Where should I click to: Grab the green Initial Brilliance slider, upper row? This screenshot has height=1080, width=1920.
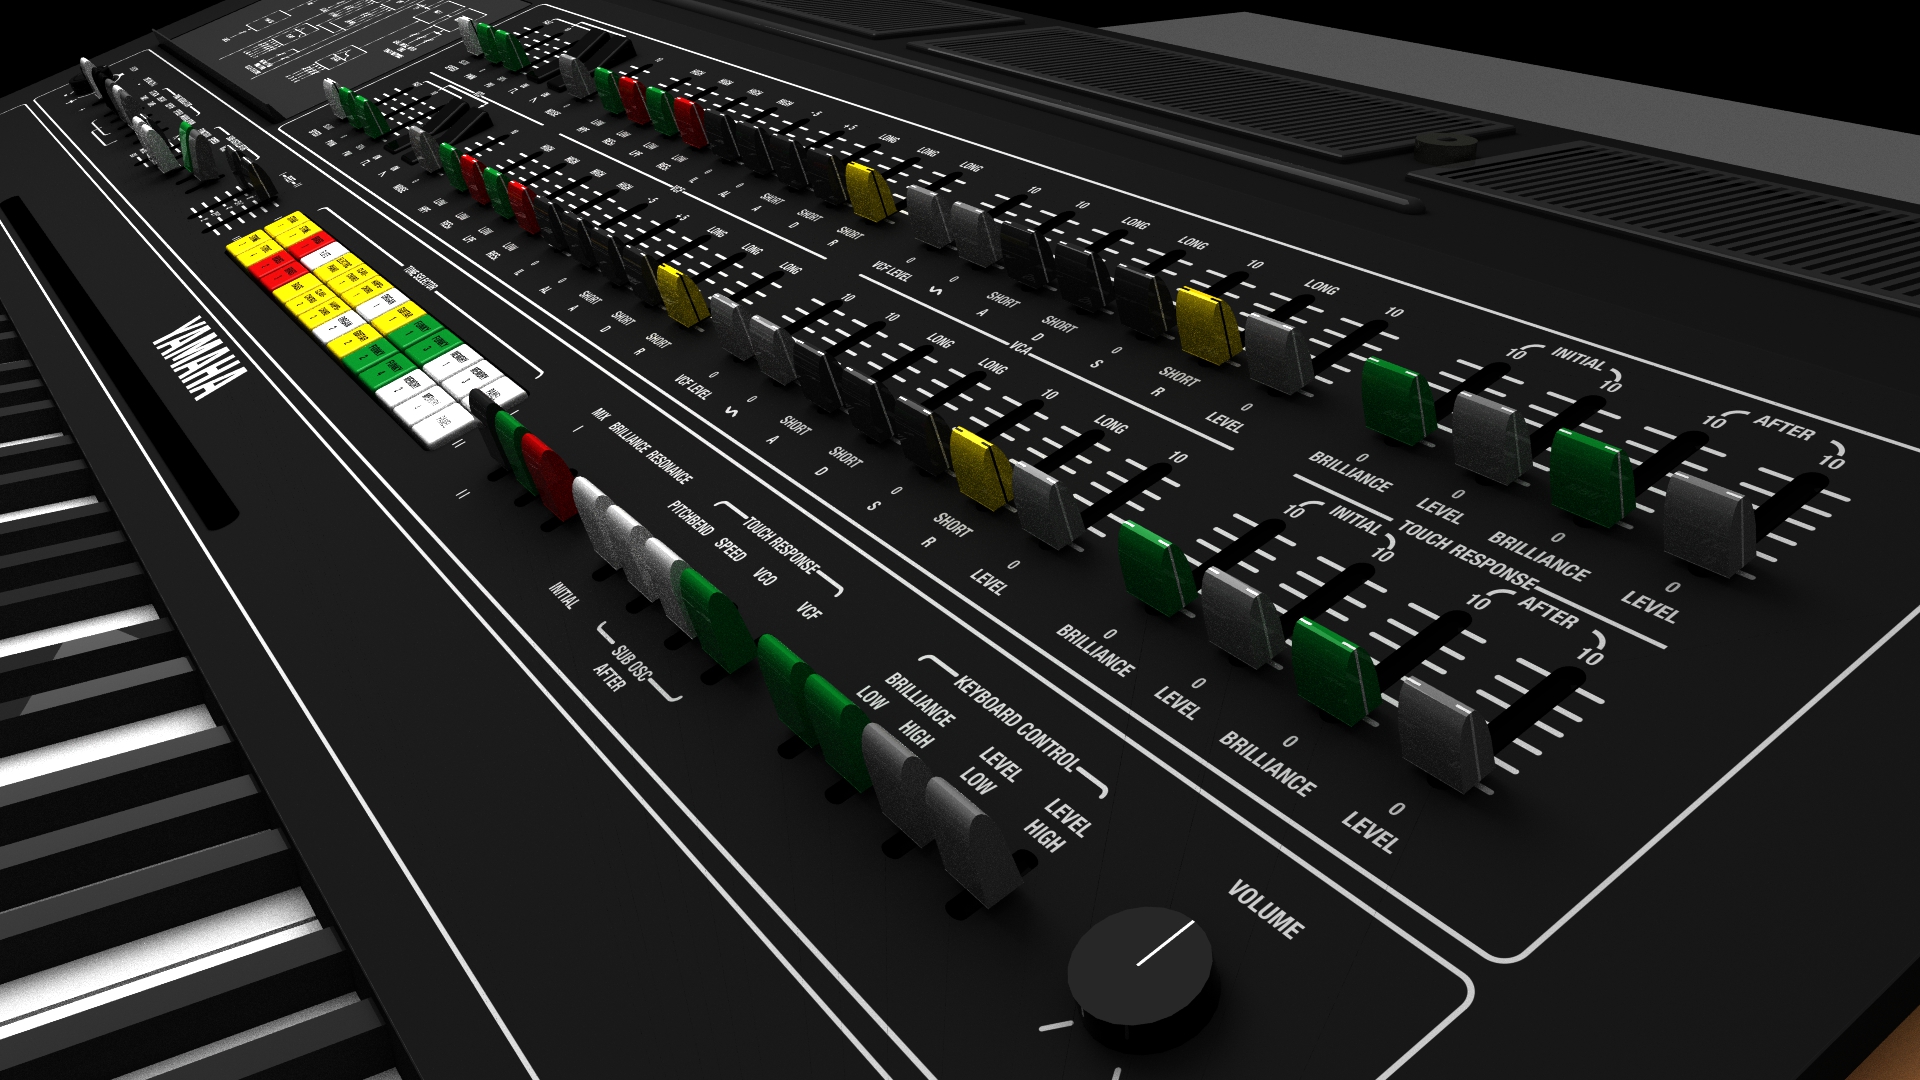(x=1398, y=400)
